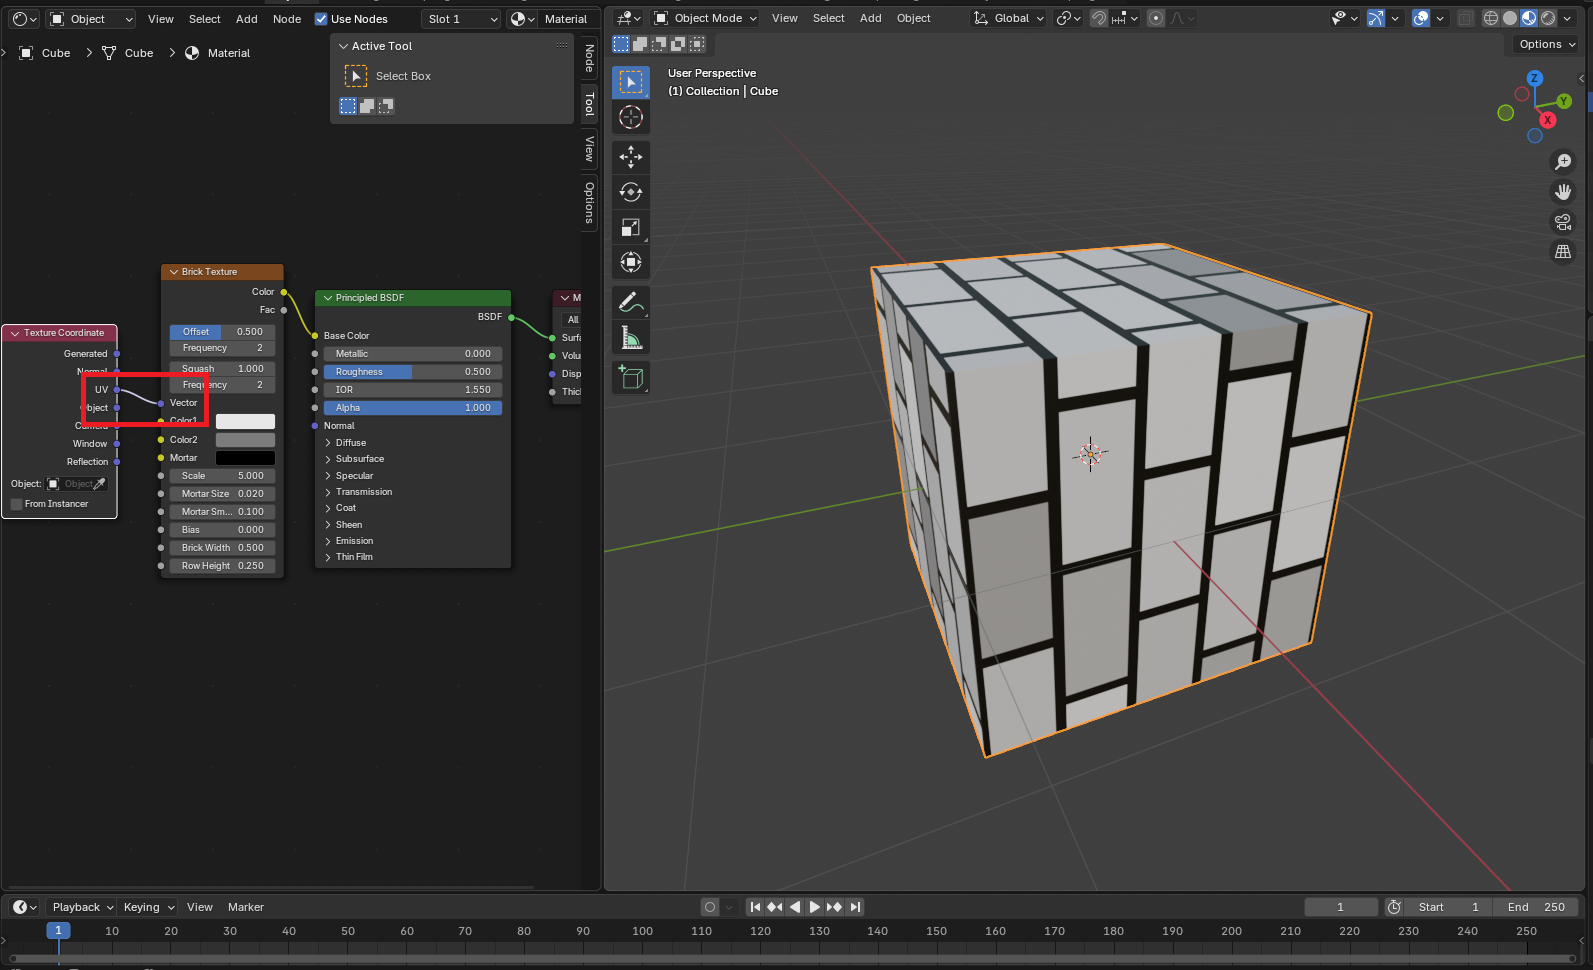Screen dimensions: 1593x970
Task: Select the Measure tool
Action: click(630, 337)
